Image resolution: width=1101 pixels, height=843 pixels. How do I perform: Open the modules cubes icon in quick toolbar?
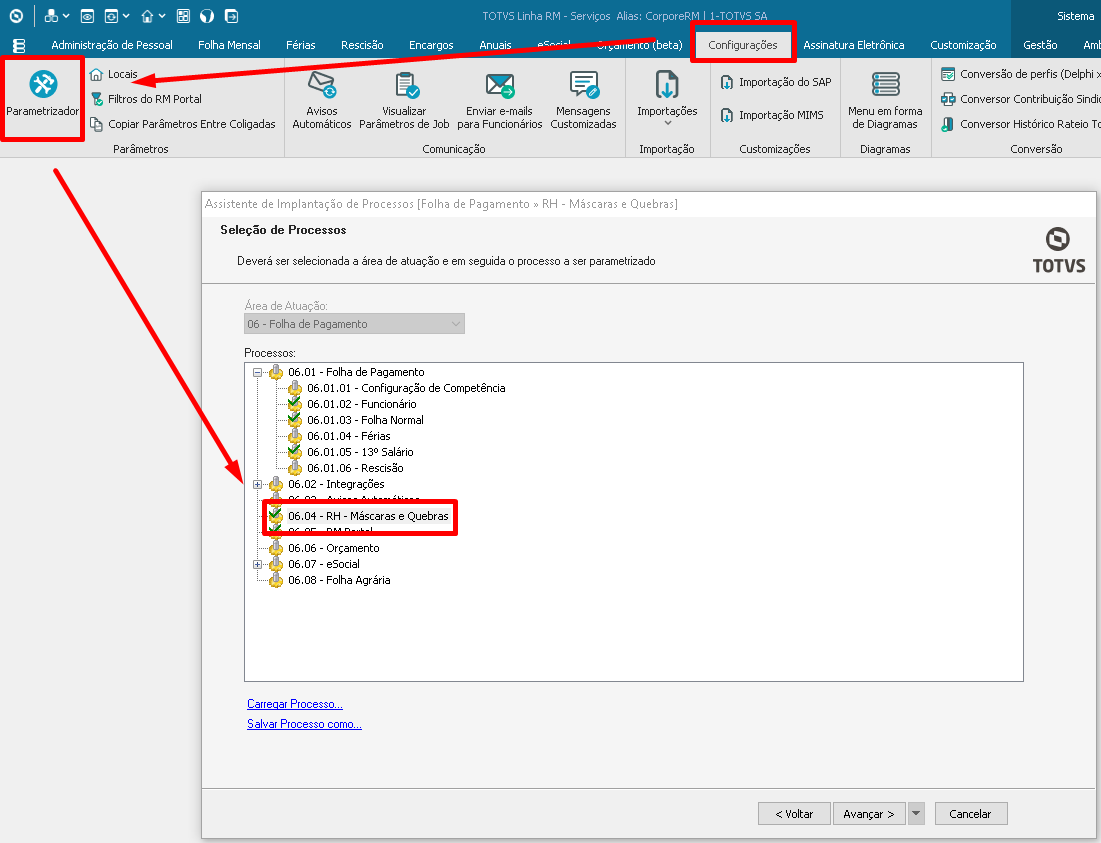tap(51, 15)
